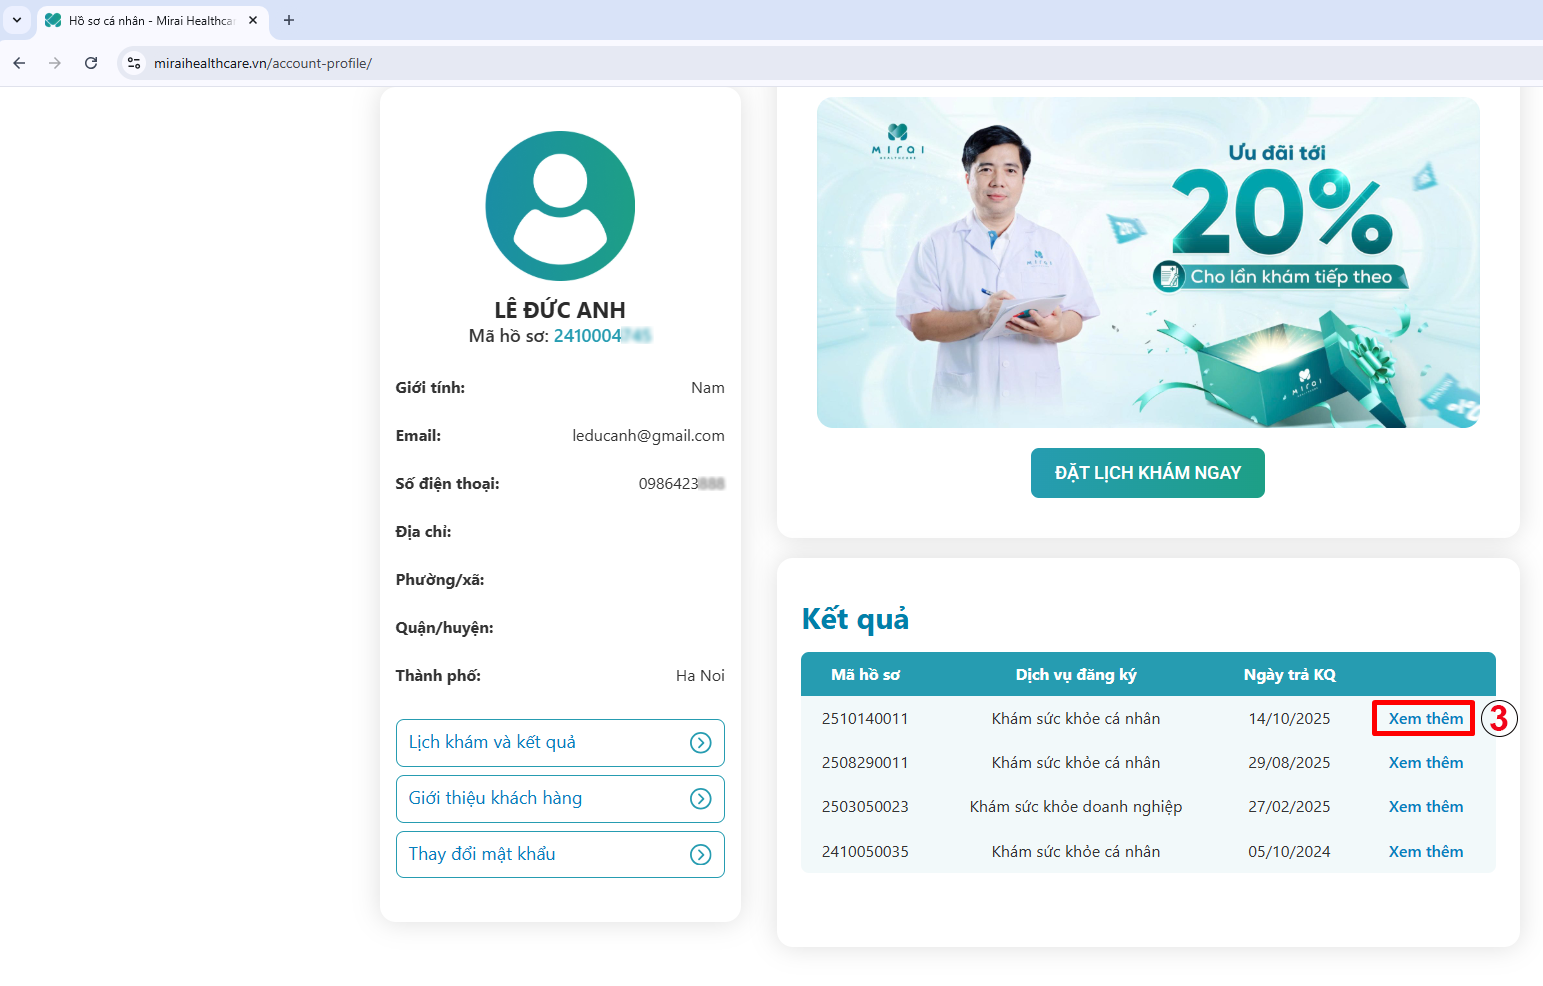Open Xem thêm for record 2410050035
Viewport: 1543px width, 986px height.
1425,852
